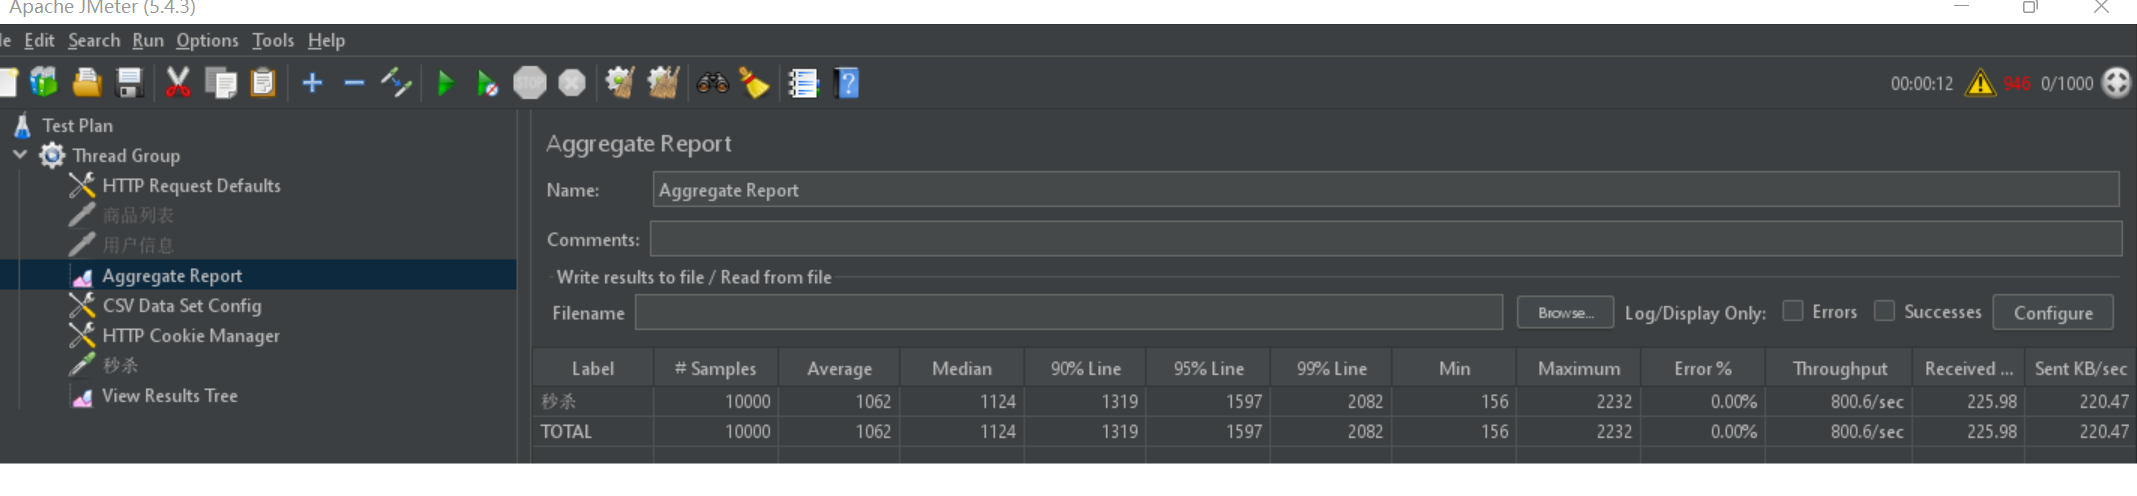Sort by the 90% Line column header

[1085, 368]
